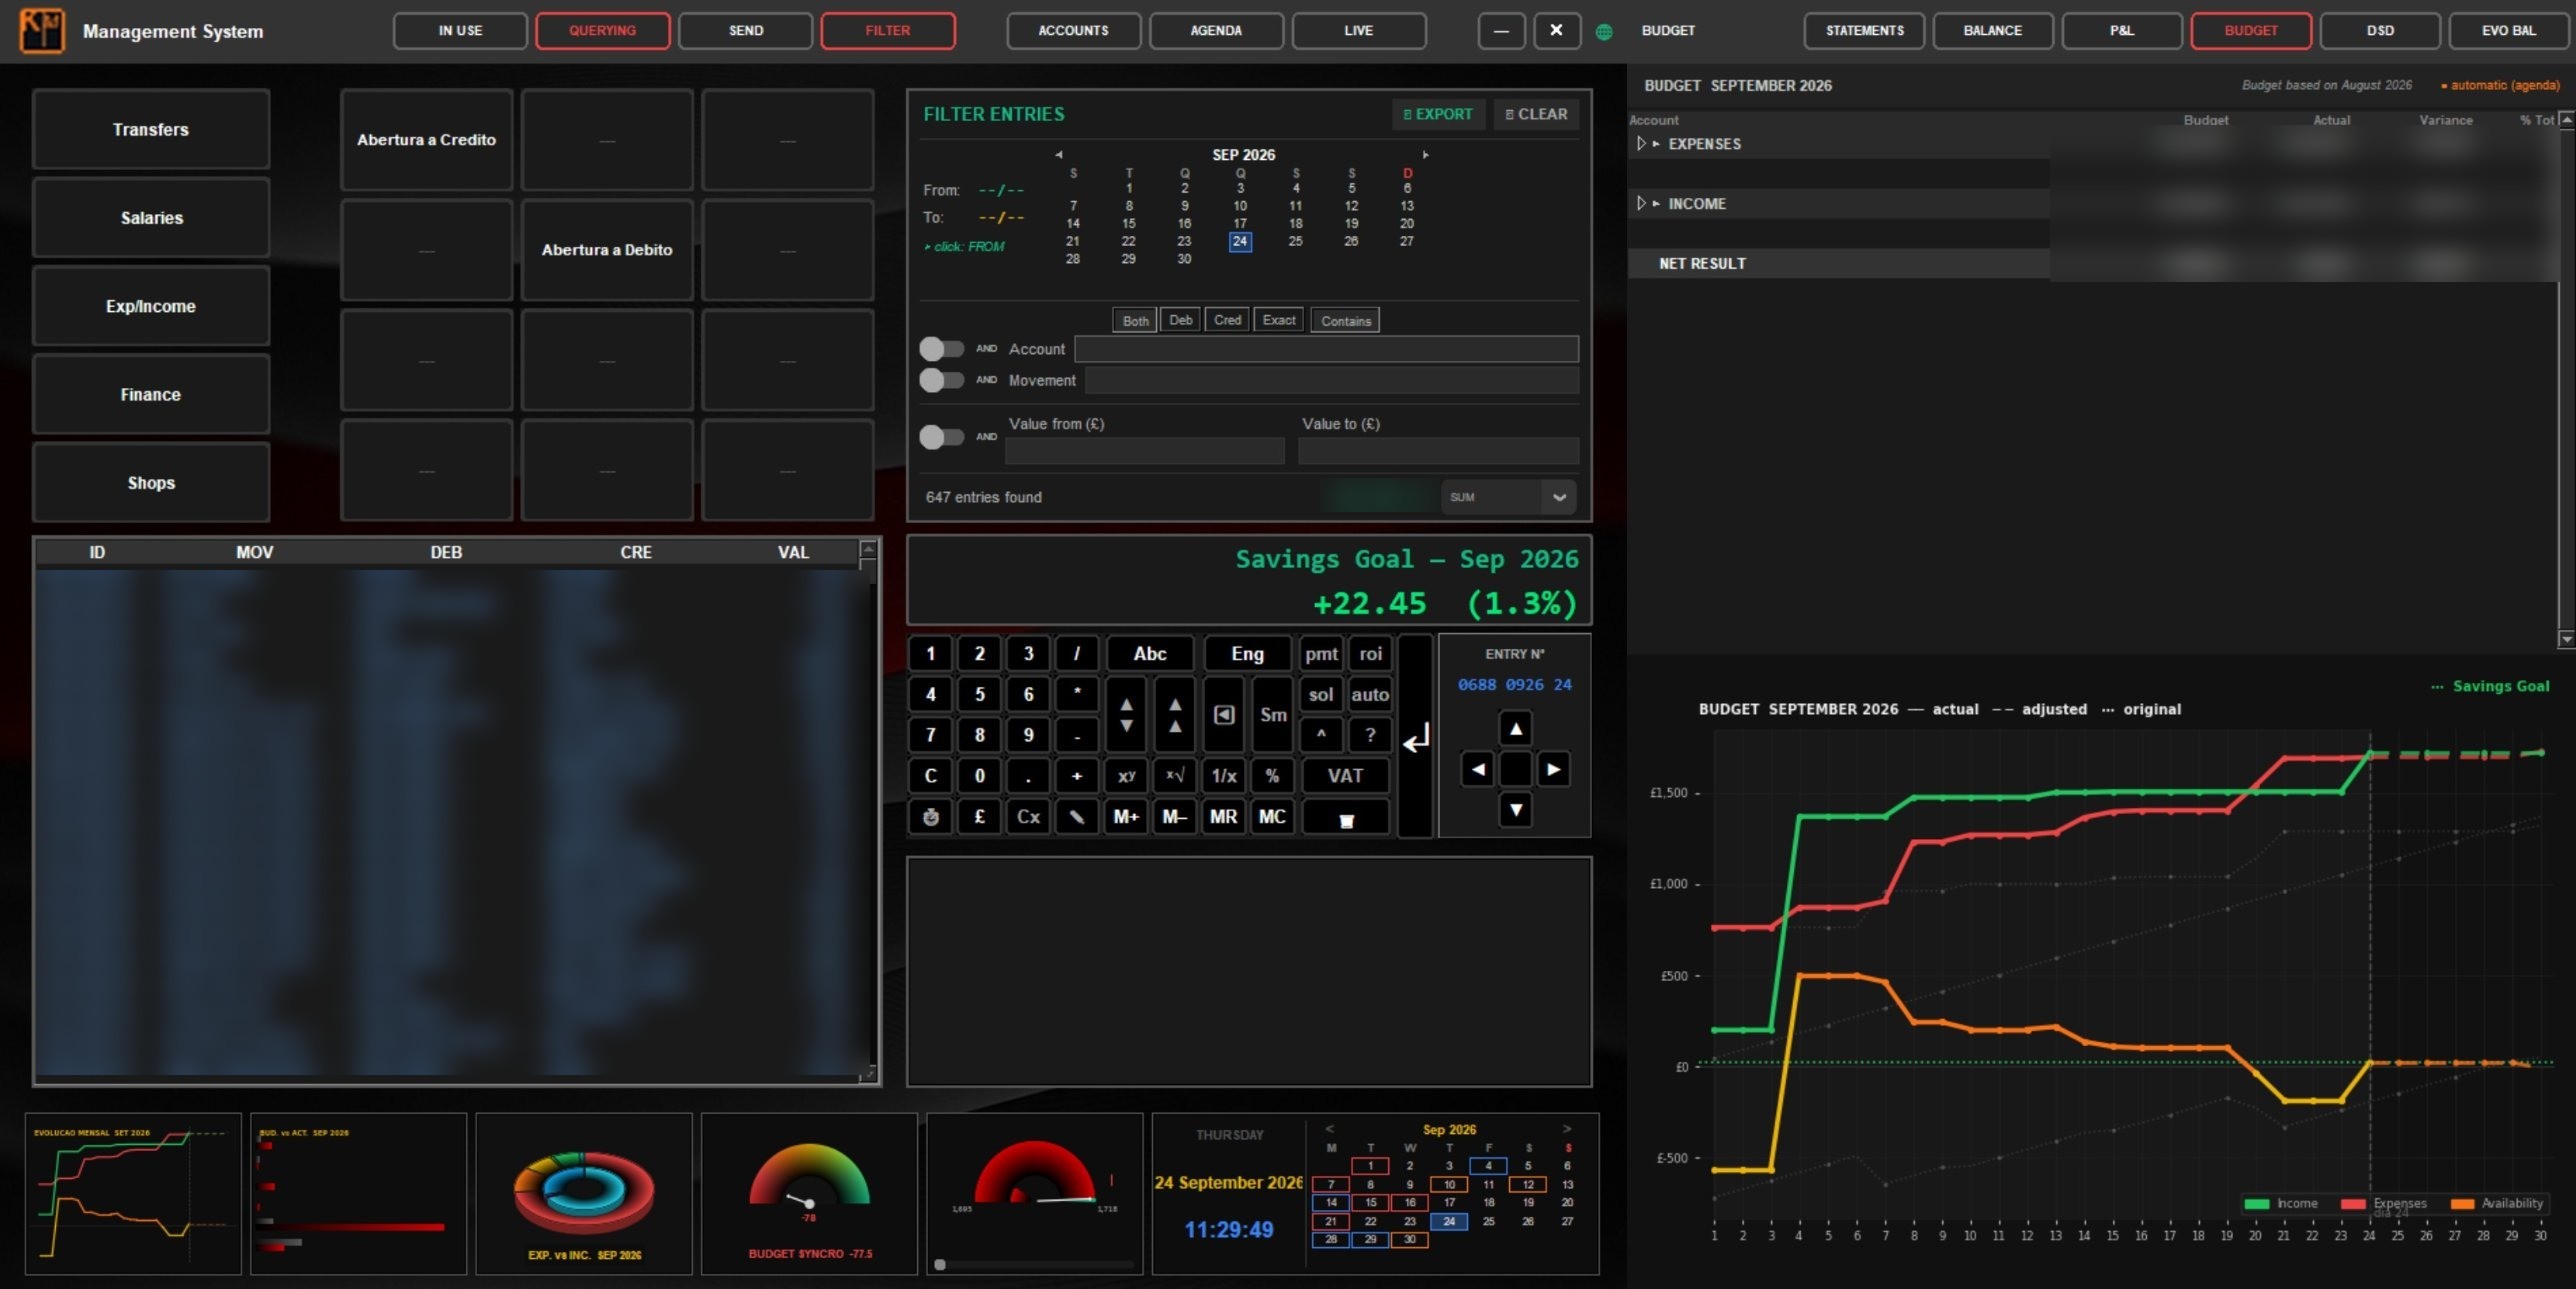Viewport: 2576px width, 1289px height.
Task: Click the entry right arrow button
Action: coord(1553,769)
